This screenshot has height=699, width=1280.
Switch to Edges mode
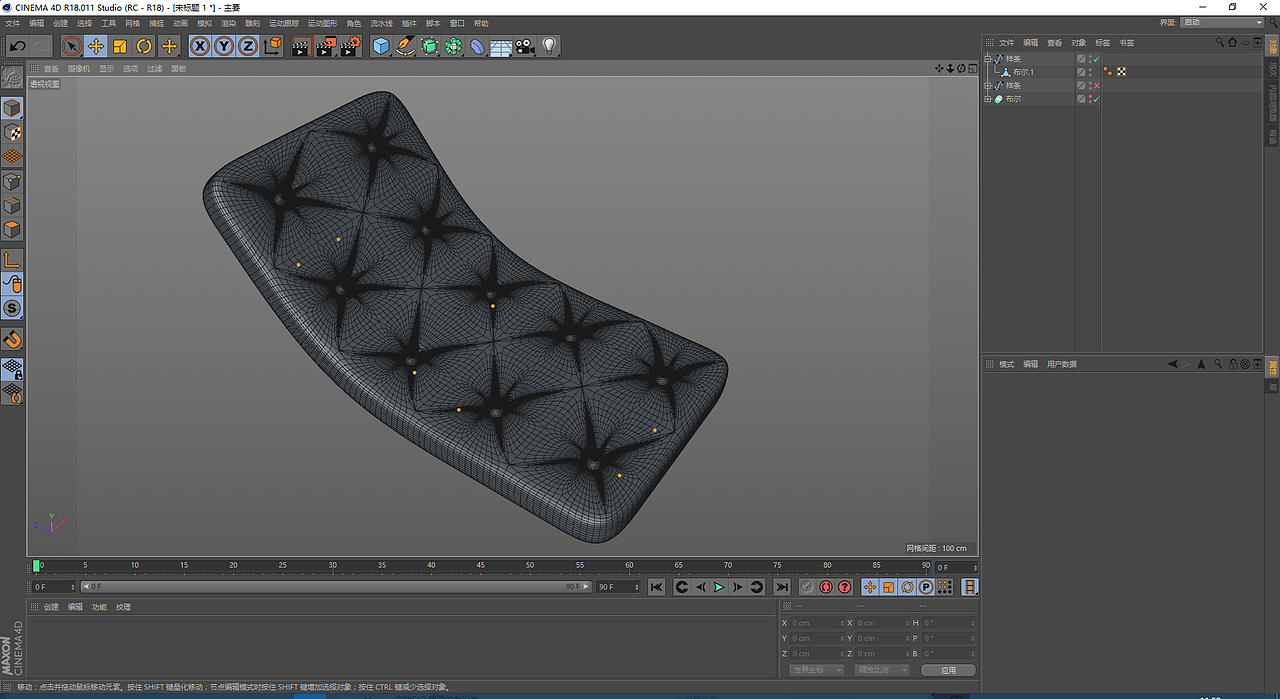(12, 205)
